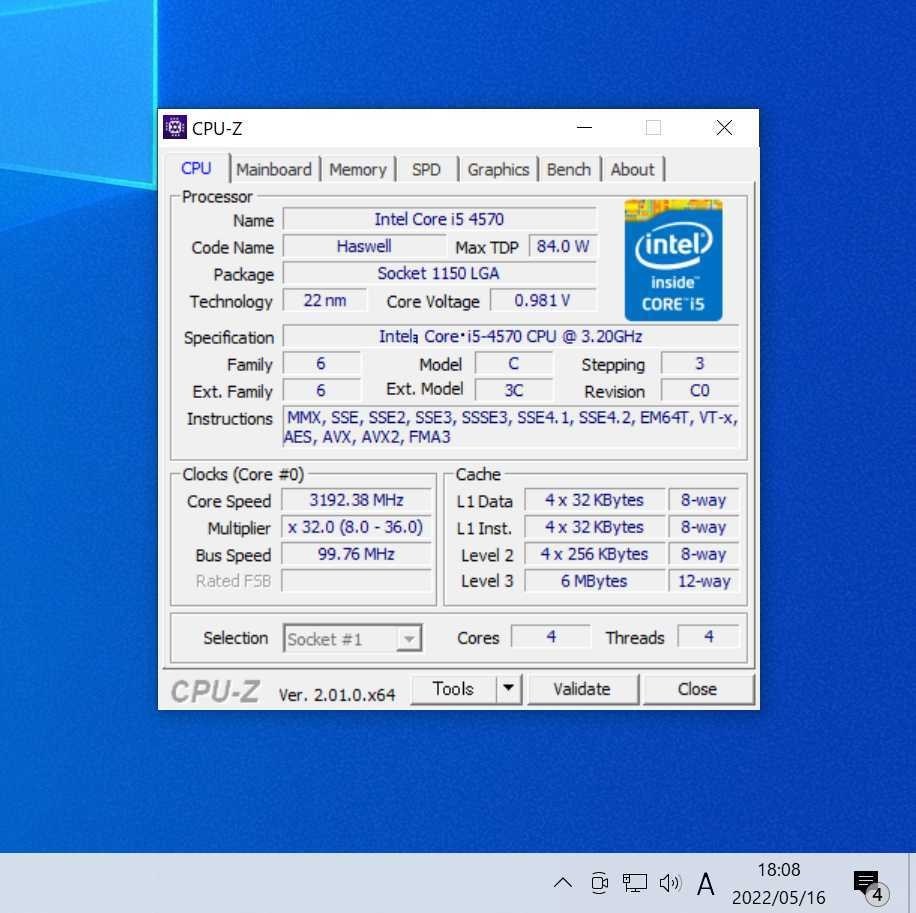Click the Cores value field
Screen dimensions: 916x913
pyautogui.click(x=550, y=636)
